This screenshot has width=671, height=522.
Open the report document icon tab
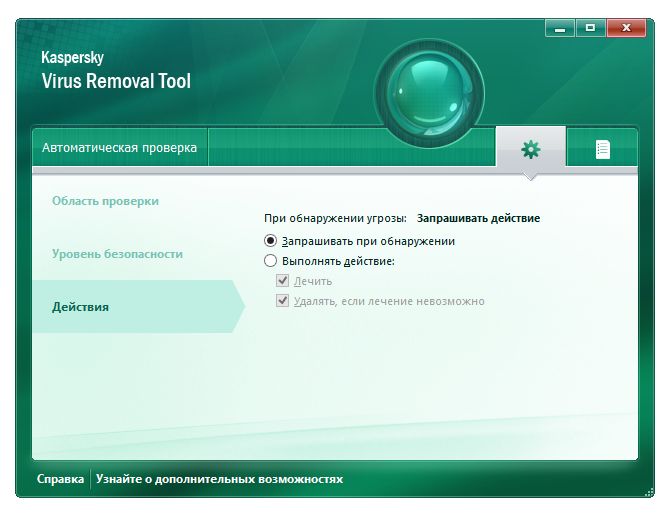tap(603, 149)
